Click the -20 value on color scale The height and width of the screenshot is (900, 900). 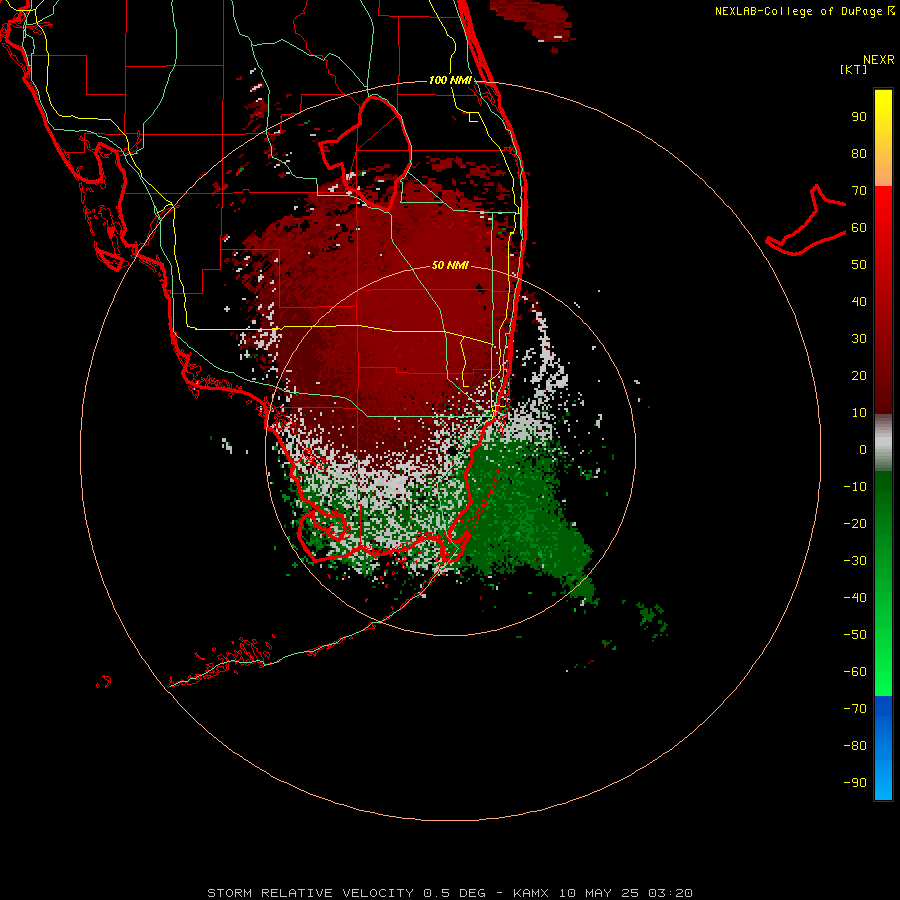click(855, 523)
